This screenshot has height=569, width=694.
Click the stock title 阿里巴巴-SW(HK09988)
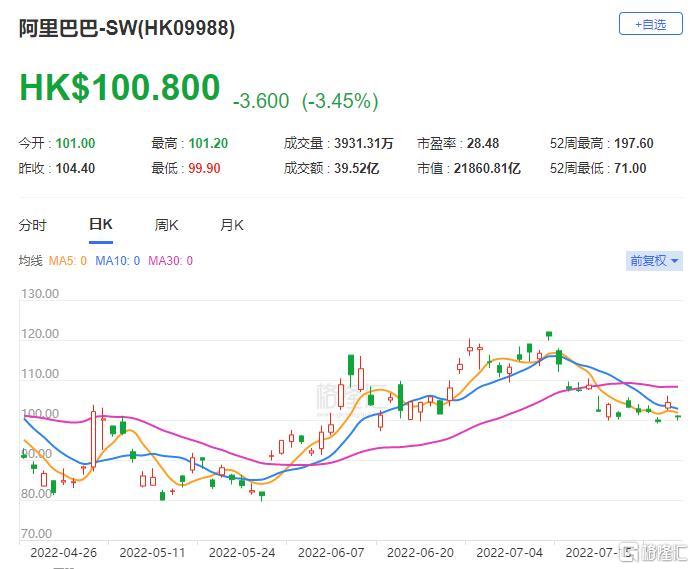[x=127, y=28]
